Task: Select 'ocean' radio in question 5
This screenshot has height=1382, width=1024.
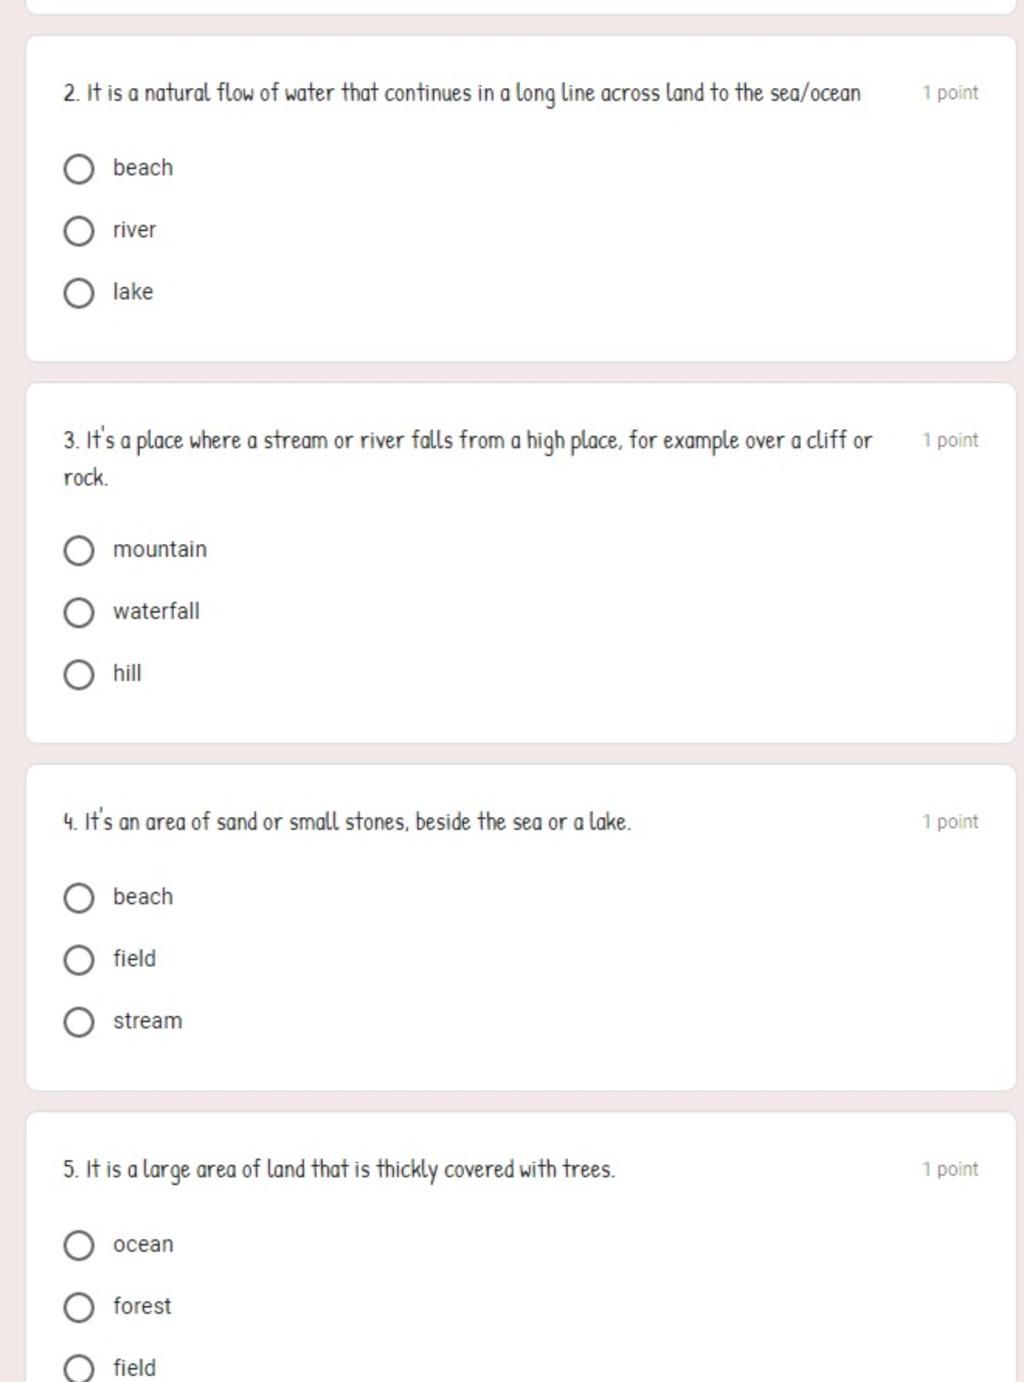Action: click(79, 1245)
